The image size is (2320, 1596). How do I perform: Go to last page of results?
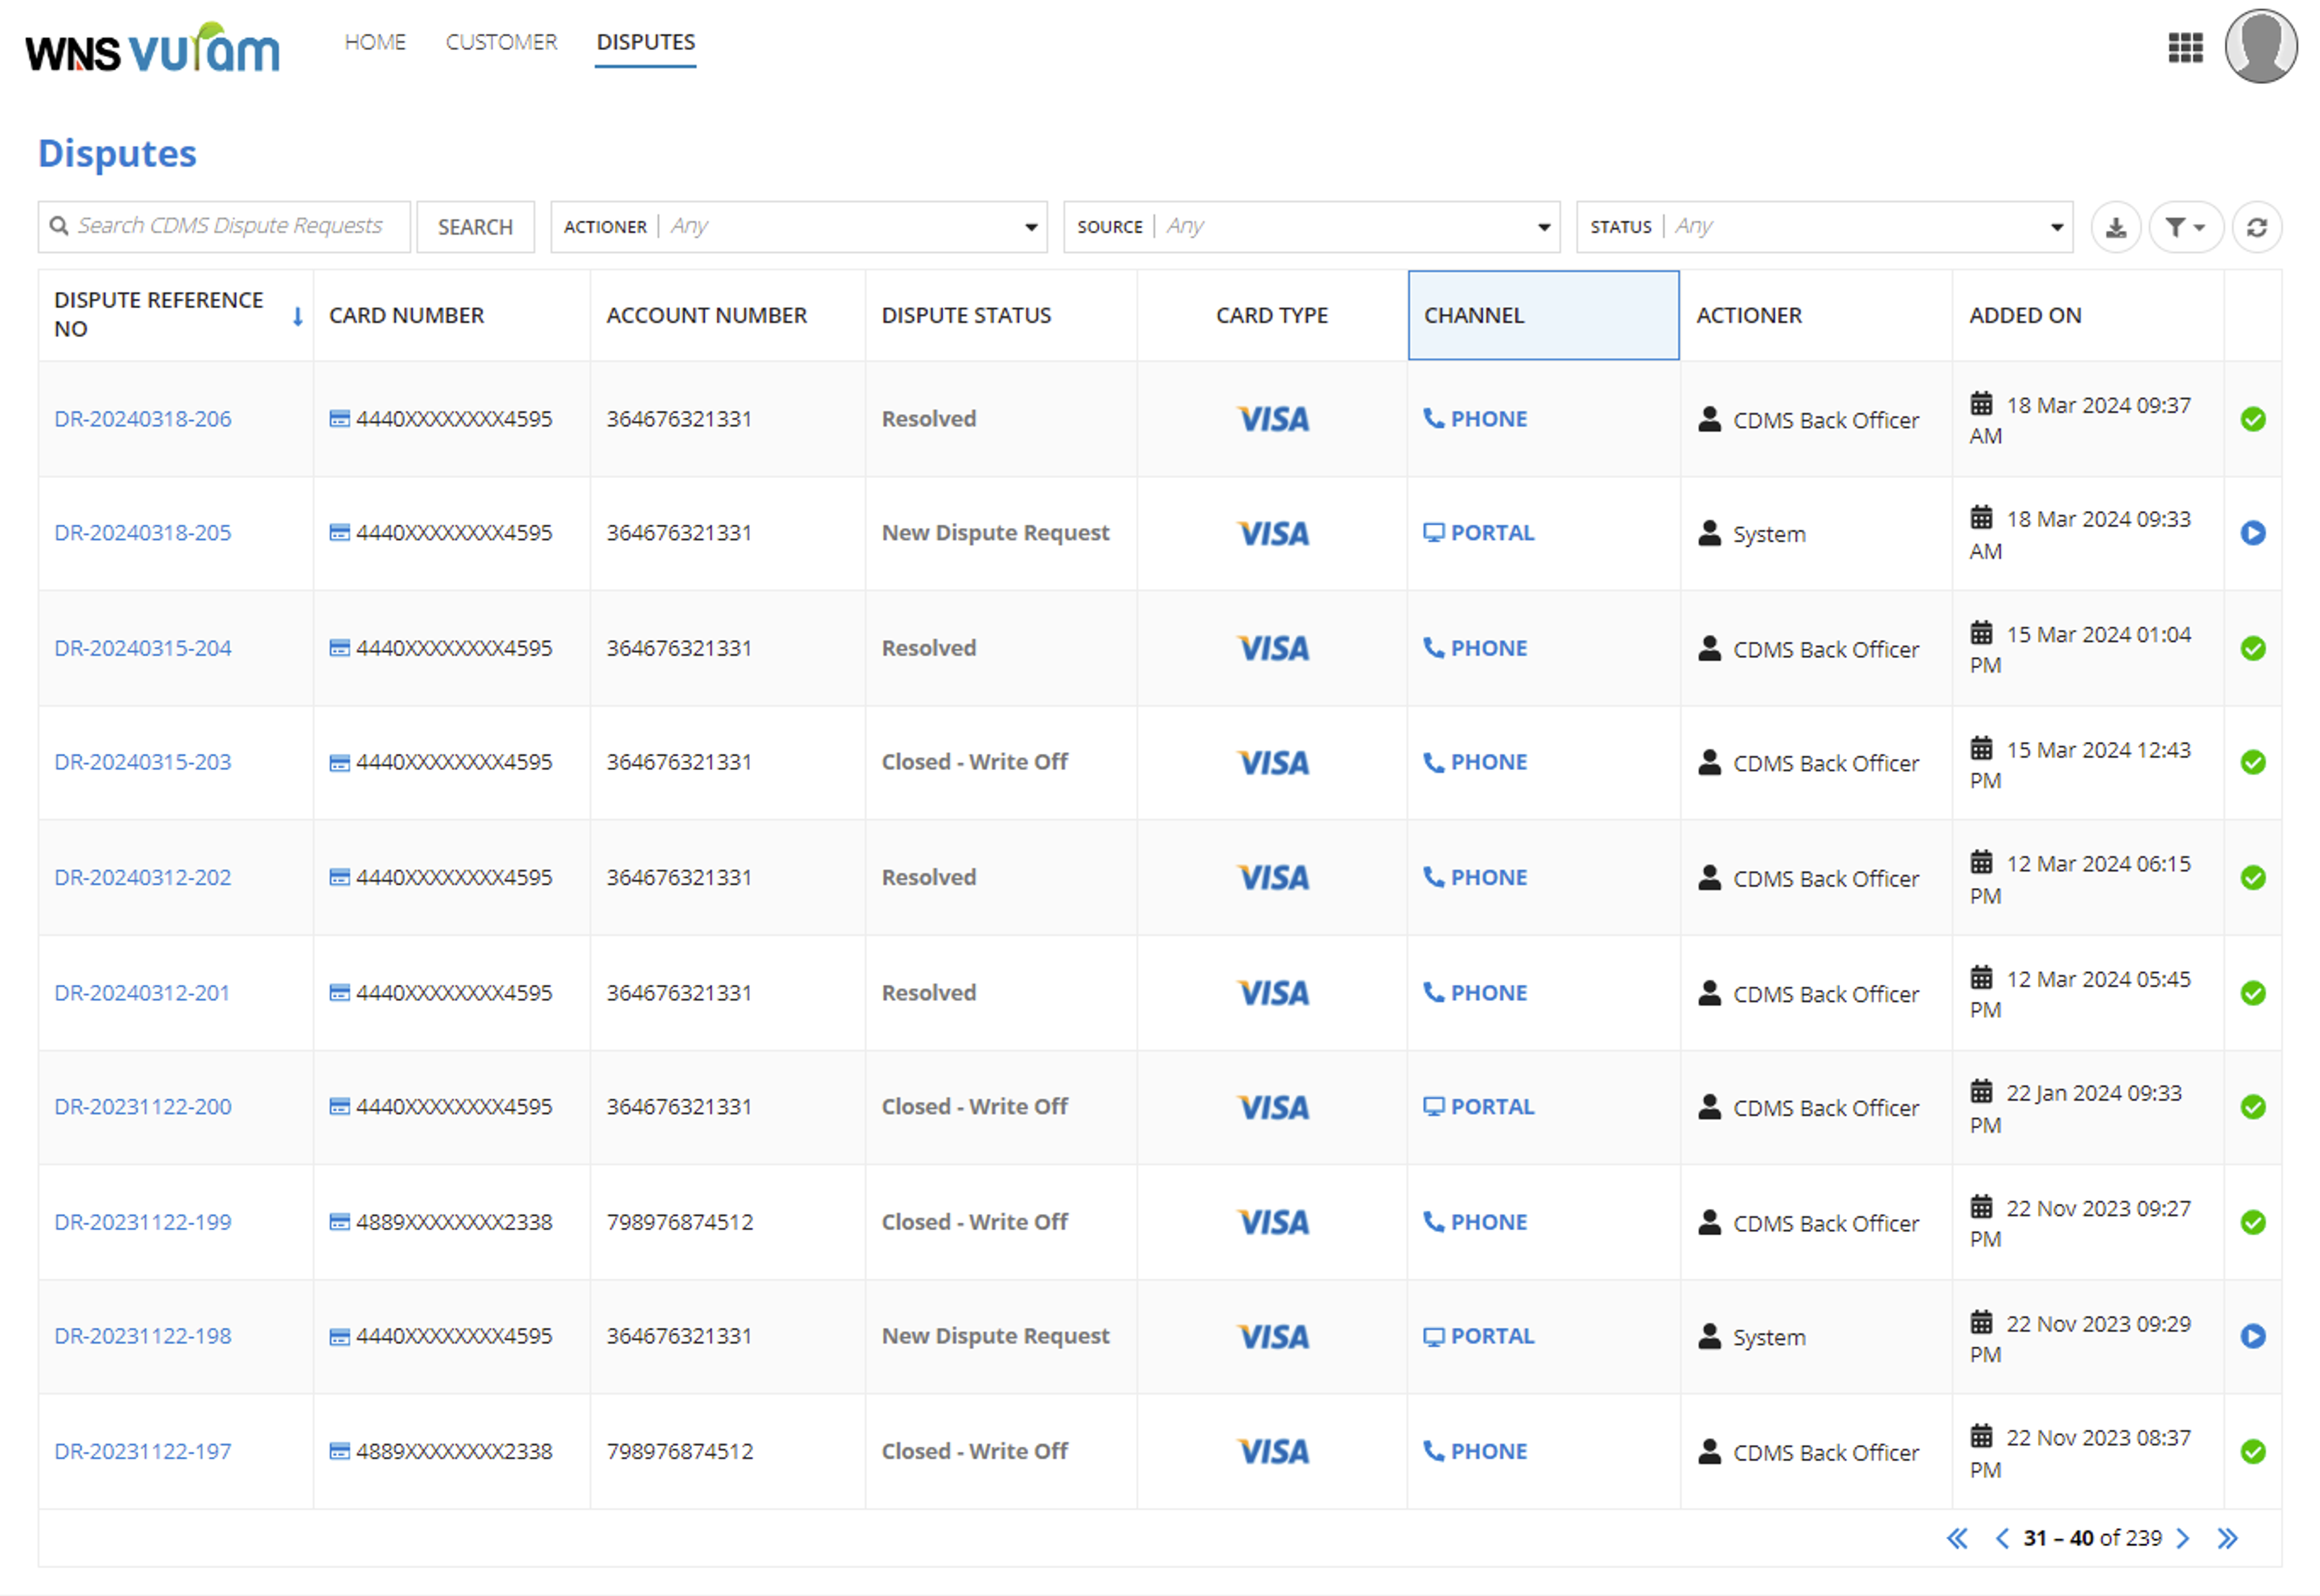2227,1538
